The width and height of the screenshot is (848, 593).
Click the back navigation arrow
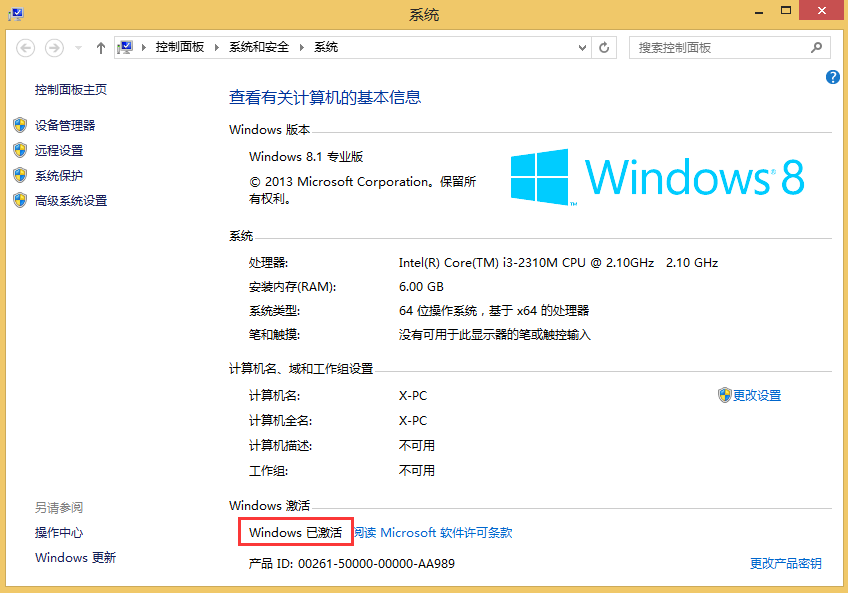coord(26,47)
